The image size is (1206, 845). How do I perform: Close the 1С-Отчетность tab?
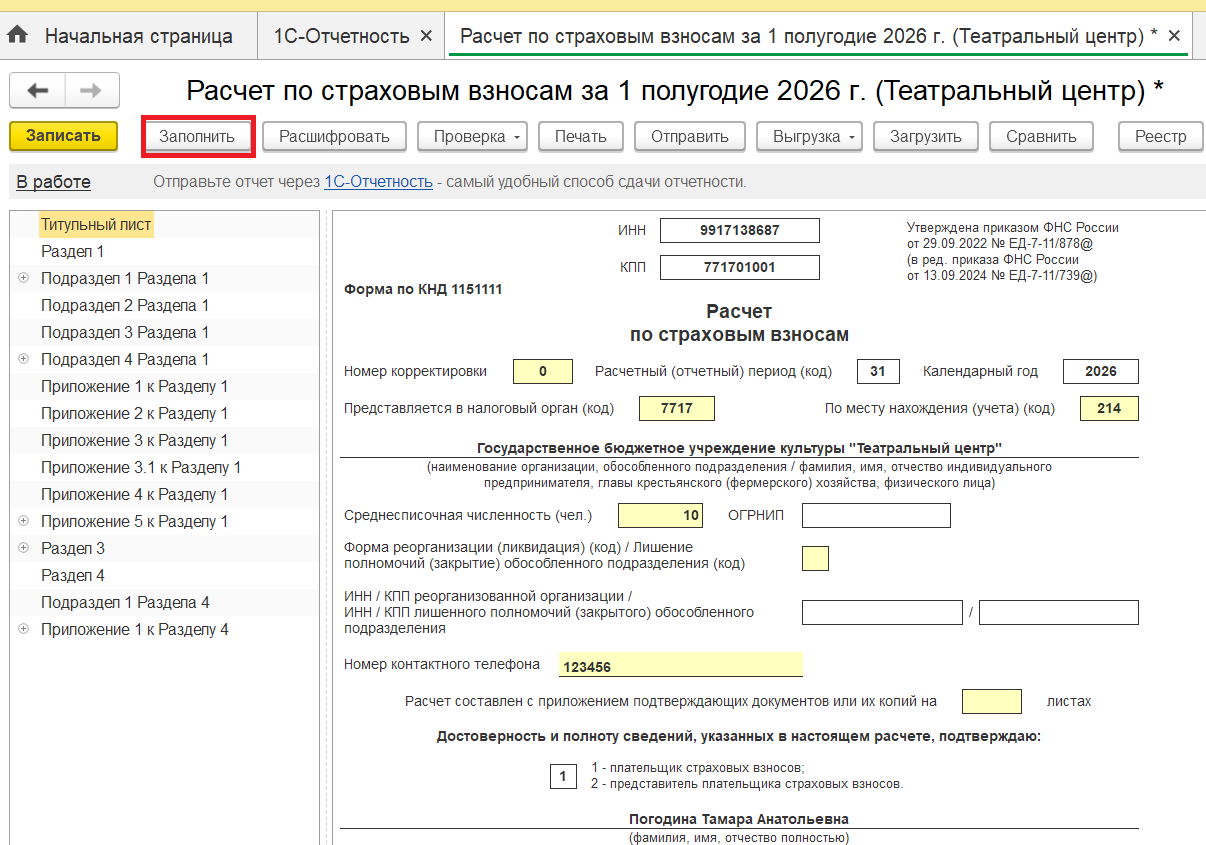(426, 36)
